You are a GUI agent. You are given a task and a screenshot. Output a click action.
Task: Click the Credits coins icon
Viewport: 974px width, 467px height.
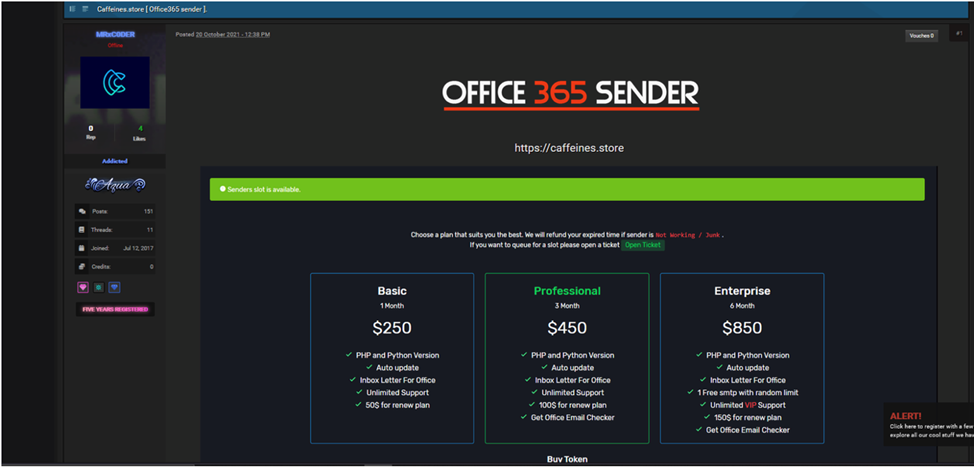click(82, 266)
